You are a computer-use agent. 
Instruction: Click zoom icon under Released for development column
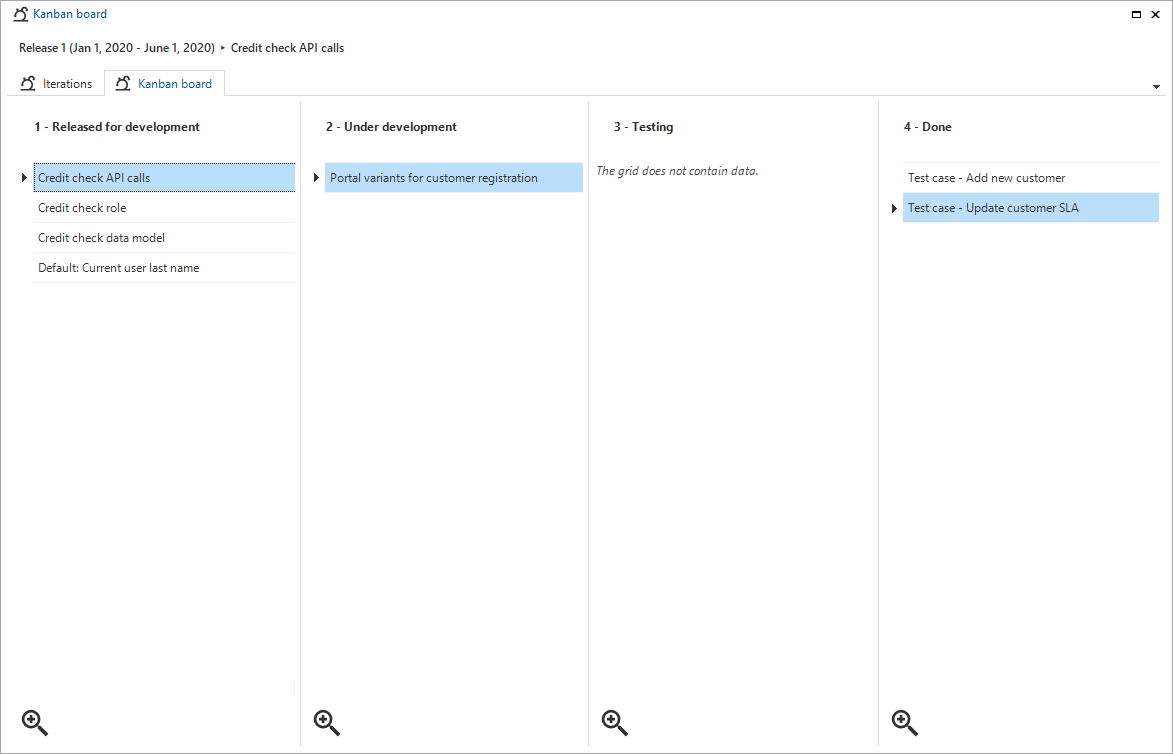(x=35, y=722)
